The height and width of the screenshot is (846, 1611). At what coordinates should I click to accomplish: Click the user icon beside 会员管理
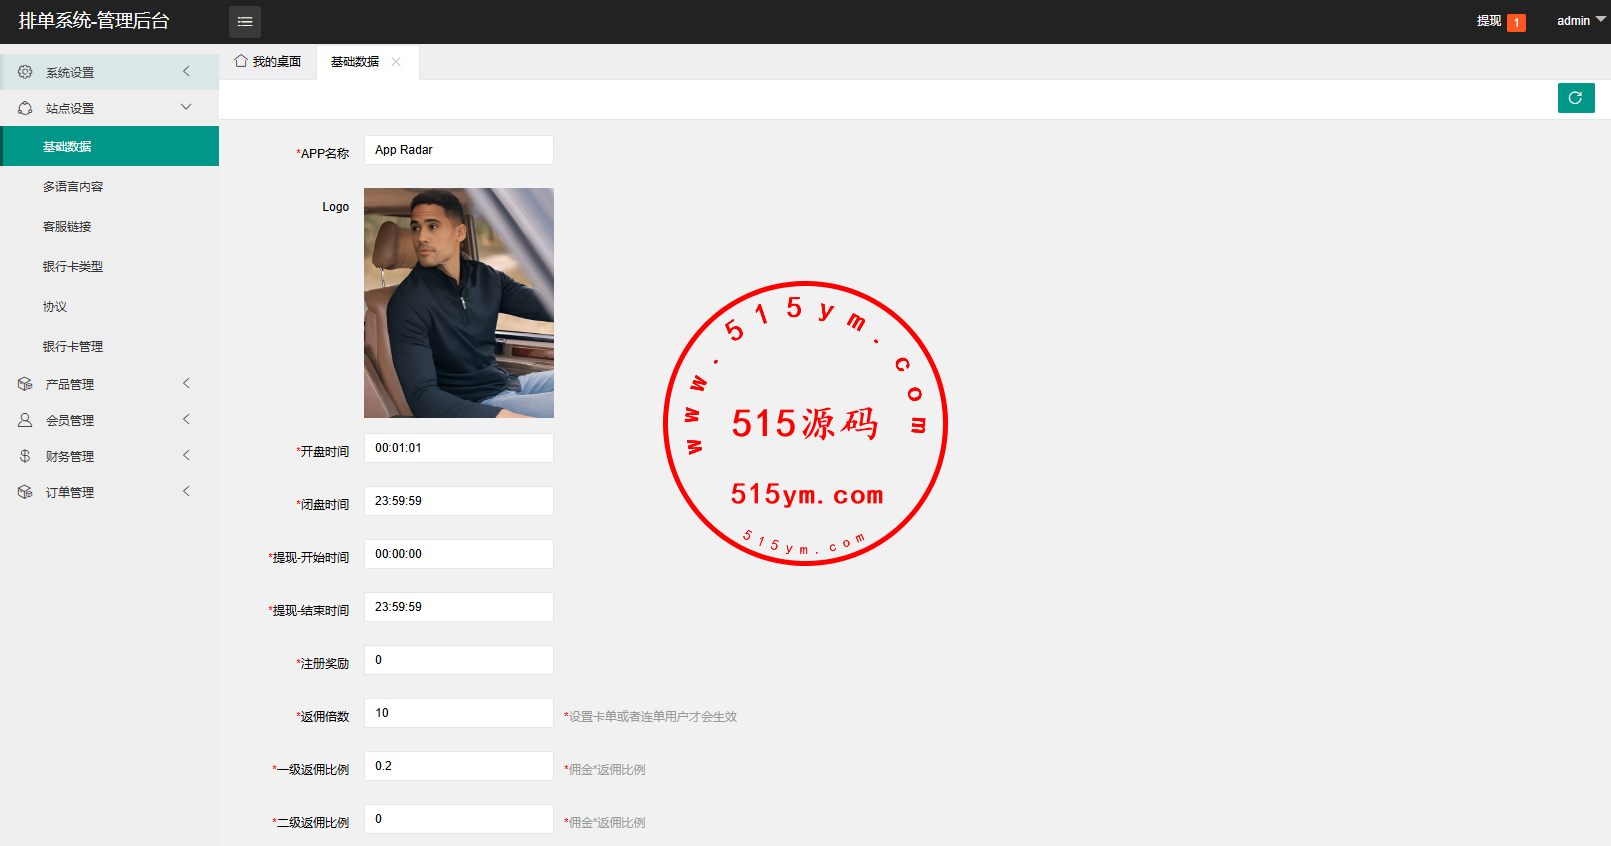click(x=25, y=420)
